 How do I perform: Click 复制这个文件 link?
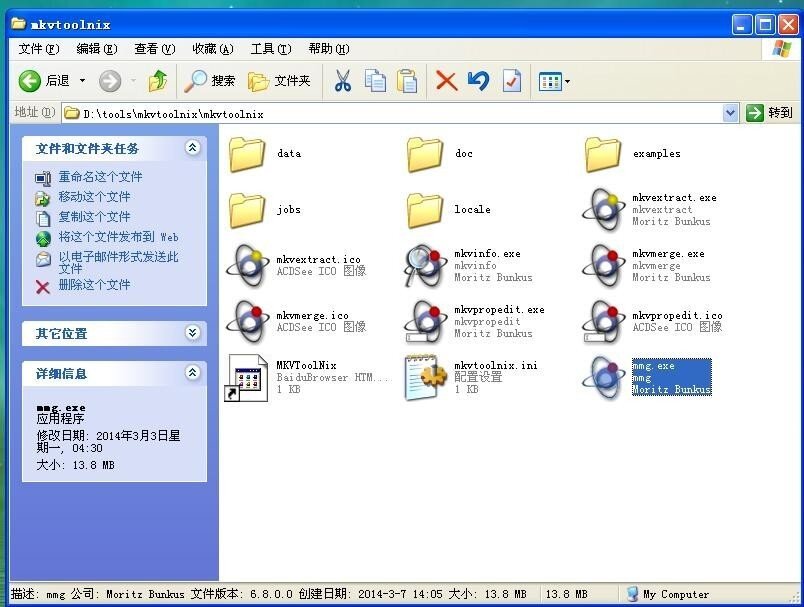[x=94, y=217]
